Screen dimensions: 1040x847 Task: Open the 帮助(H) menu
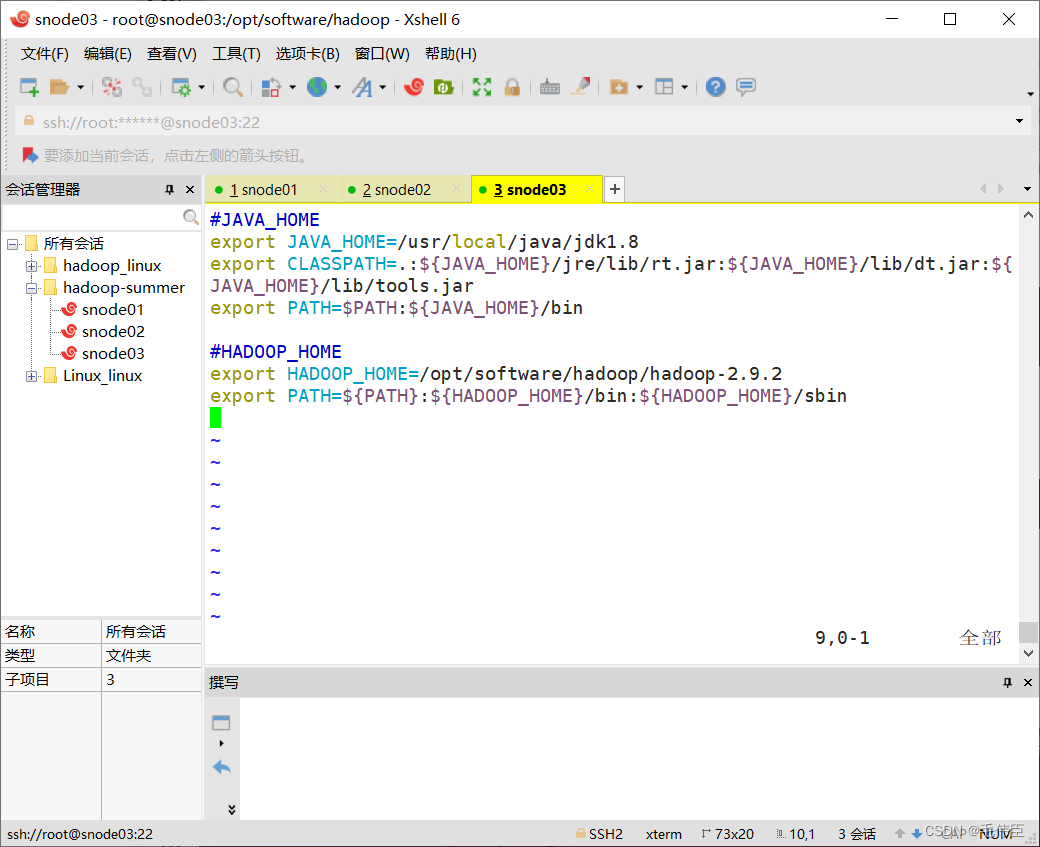tap(450, 54)
